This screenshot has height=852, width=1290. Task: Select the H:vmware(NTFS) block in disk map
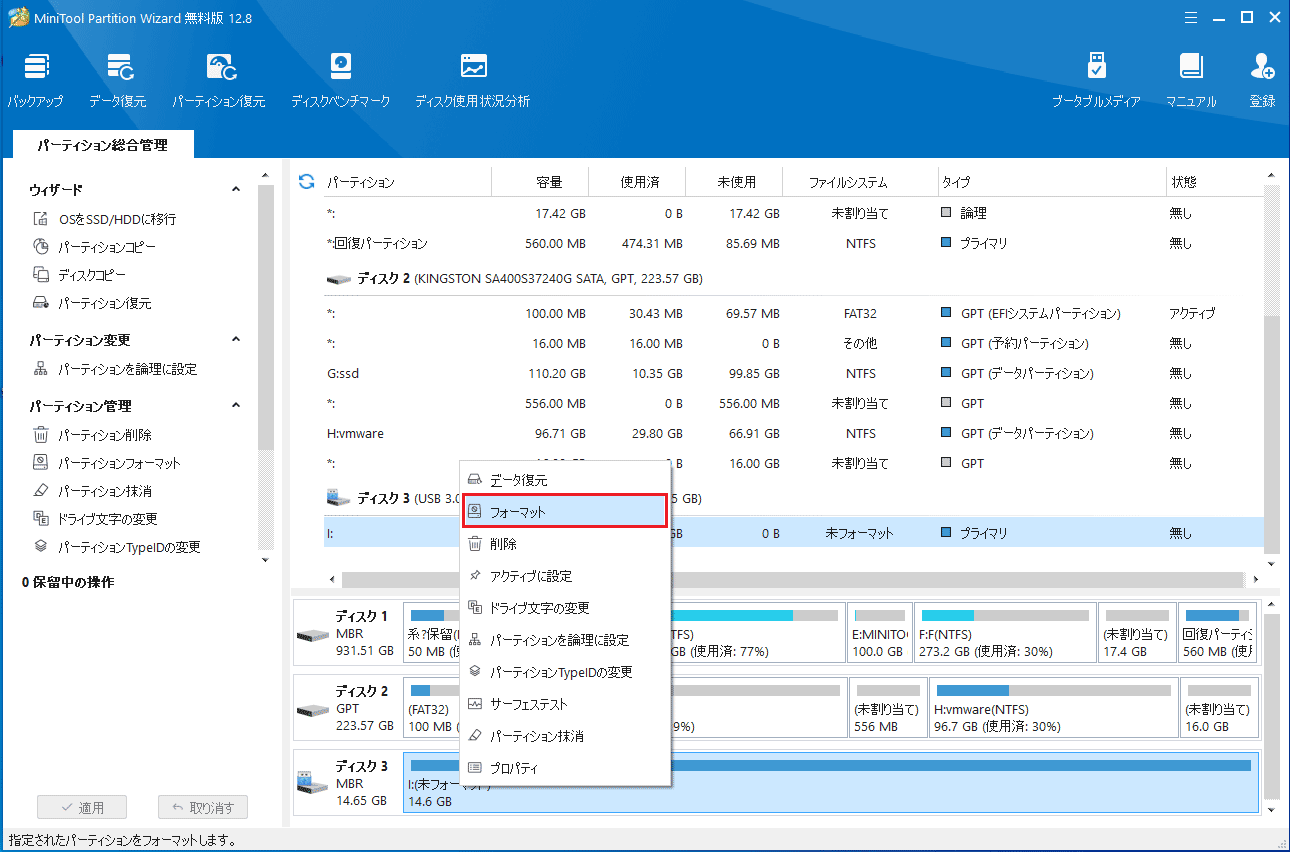[1053, 707]
